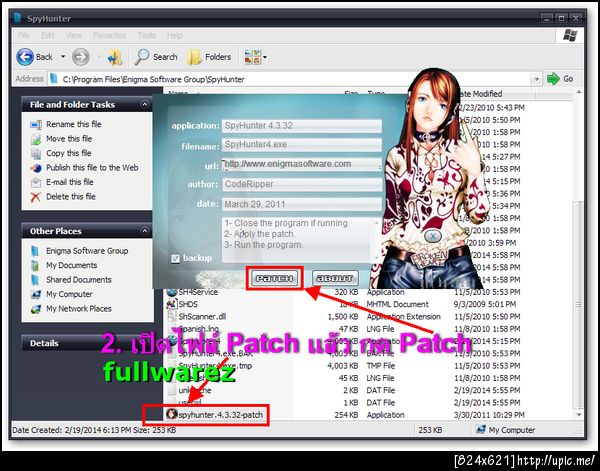Click the author field CodeRipper
The height and width of the screenshot is (471, 600).
click(x=302, y=184)
